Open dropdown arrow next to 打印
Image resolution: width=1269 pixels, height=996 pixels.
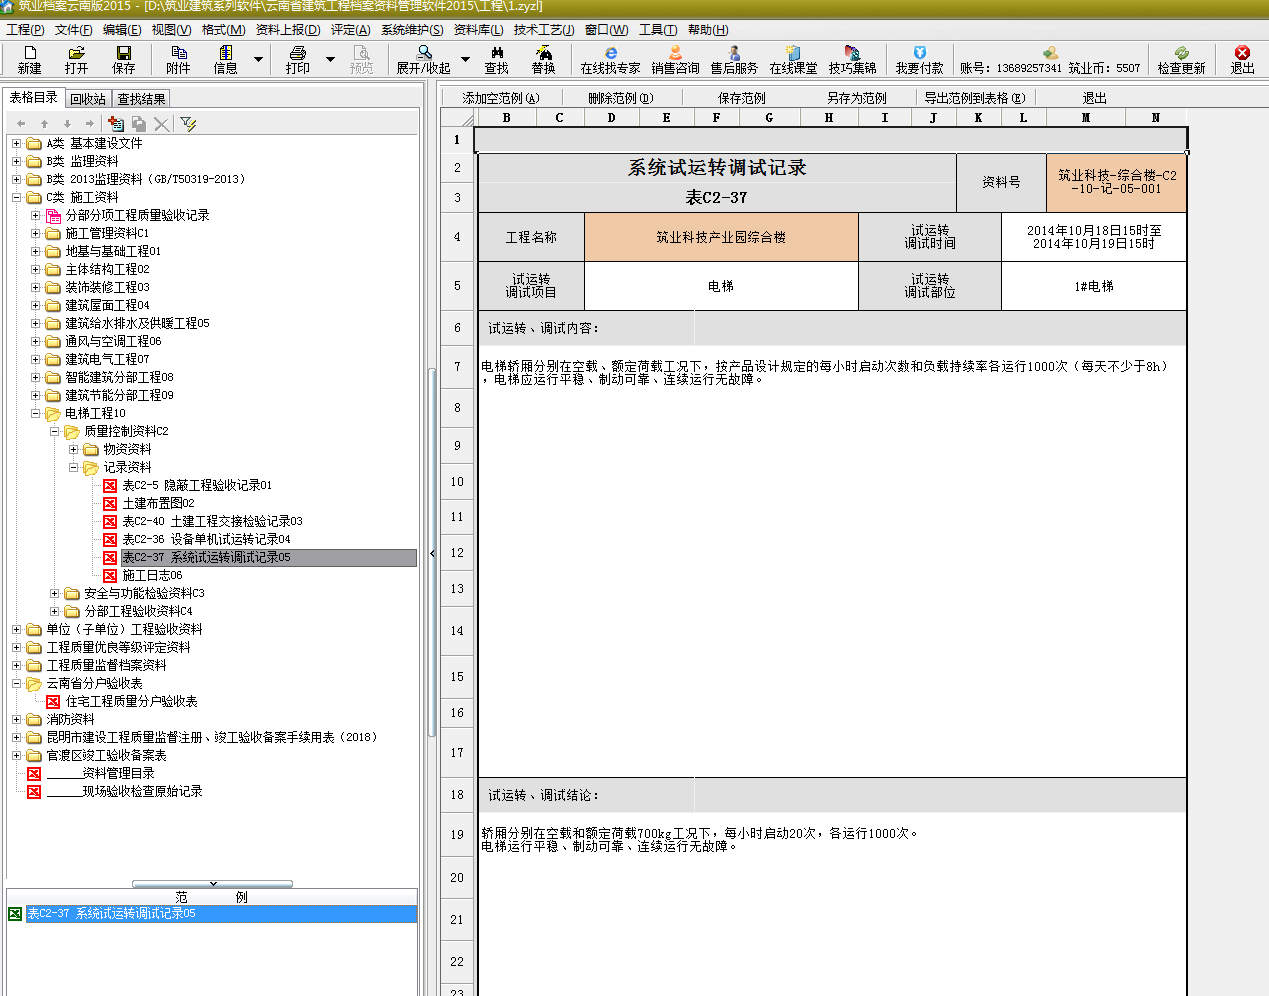tap(330, 60)
